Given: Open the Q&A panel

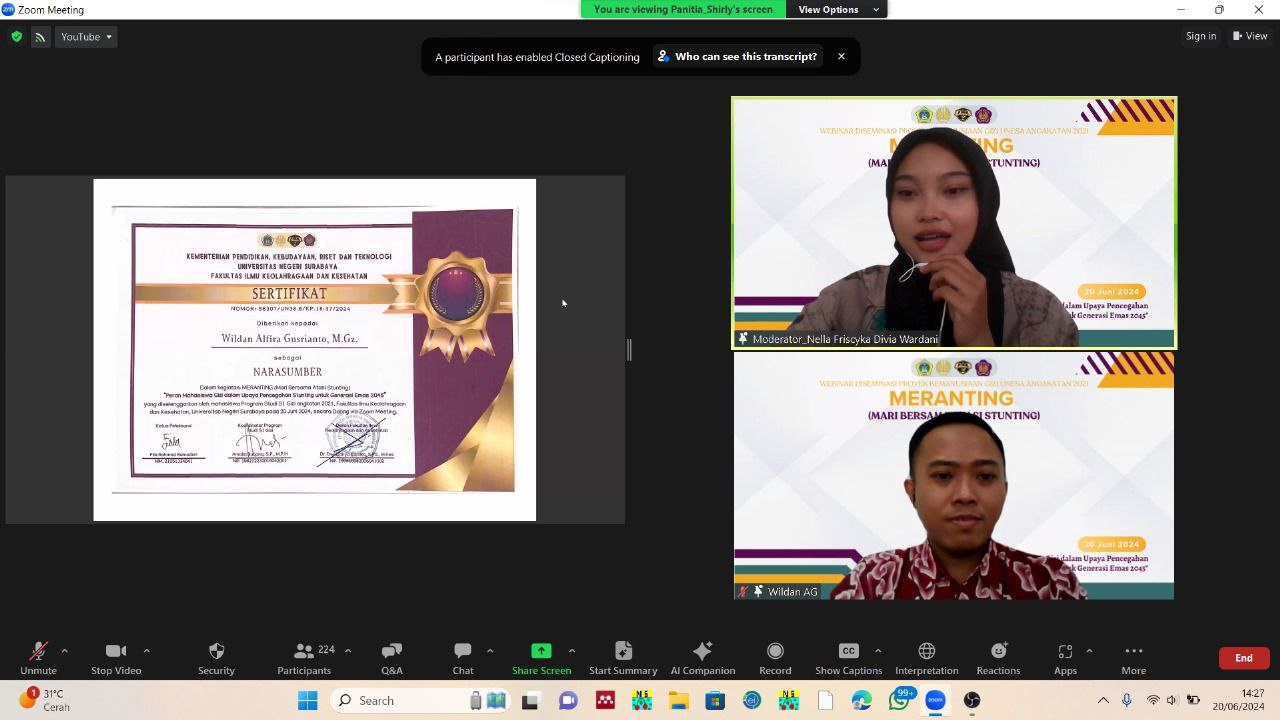Looking at the screenshot, I should 391,657.
